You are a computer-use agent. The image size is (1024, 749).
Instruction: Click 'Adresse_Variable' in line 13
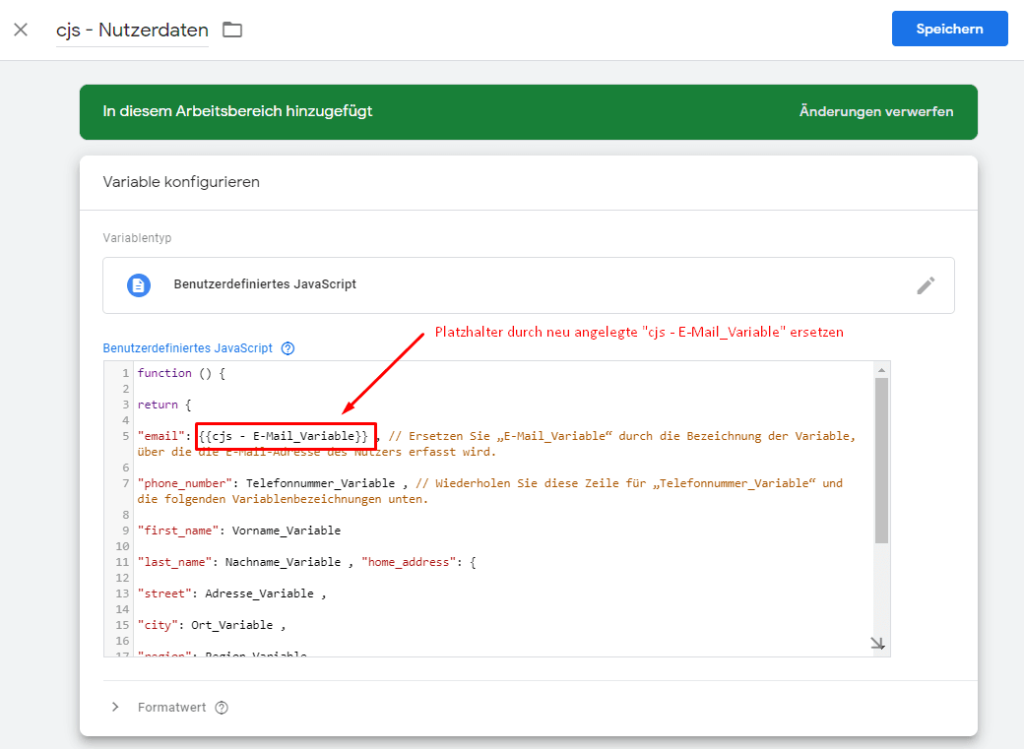point(259,594)
